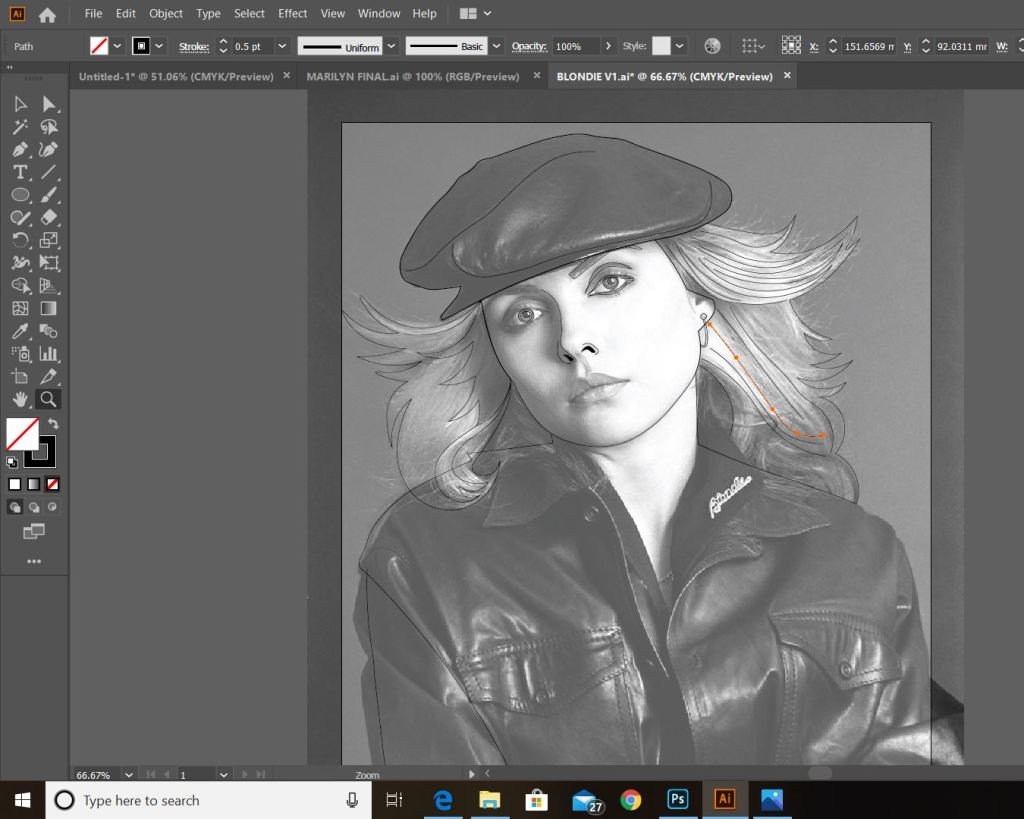Image resolution: width=1024 pixels, height=819 pixels.
Task: Select the Rotate tool
Action: (20, 240)
